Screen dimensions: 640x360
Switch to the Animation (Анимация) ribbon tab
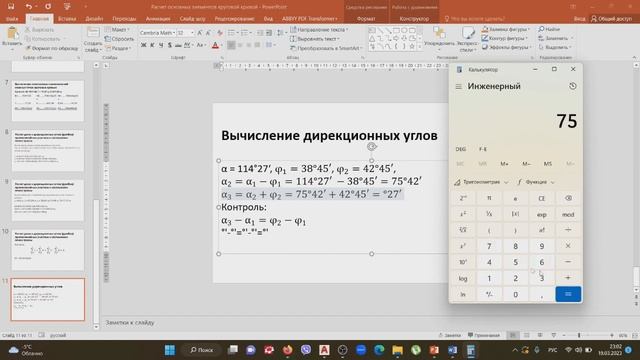pos(158,19)
